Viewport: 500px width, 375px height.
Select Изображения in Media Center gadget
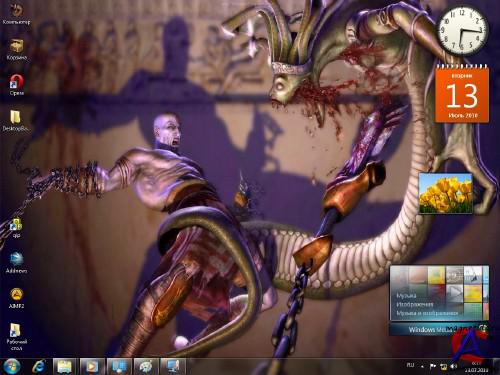coord(415,304)
